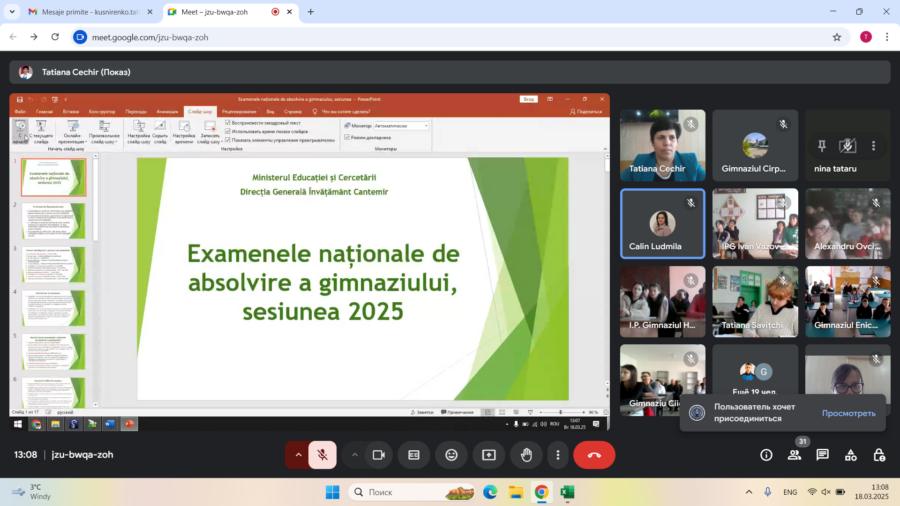
Task: Unmute the microphone
Action: pyautogui.click(x=322, y=455)
